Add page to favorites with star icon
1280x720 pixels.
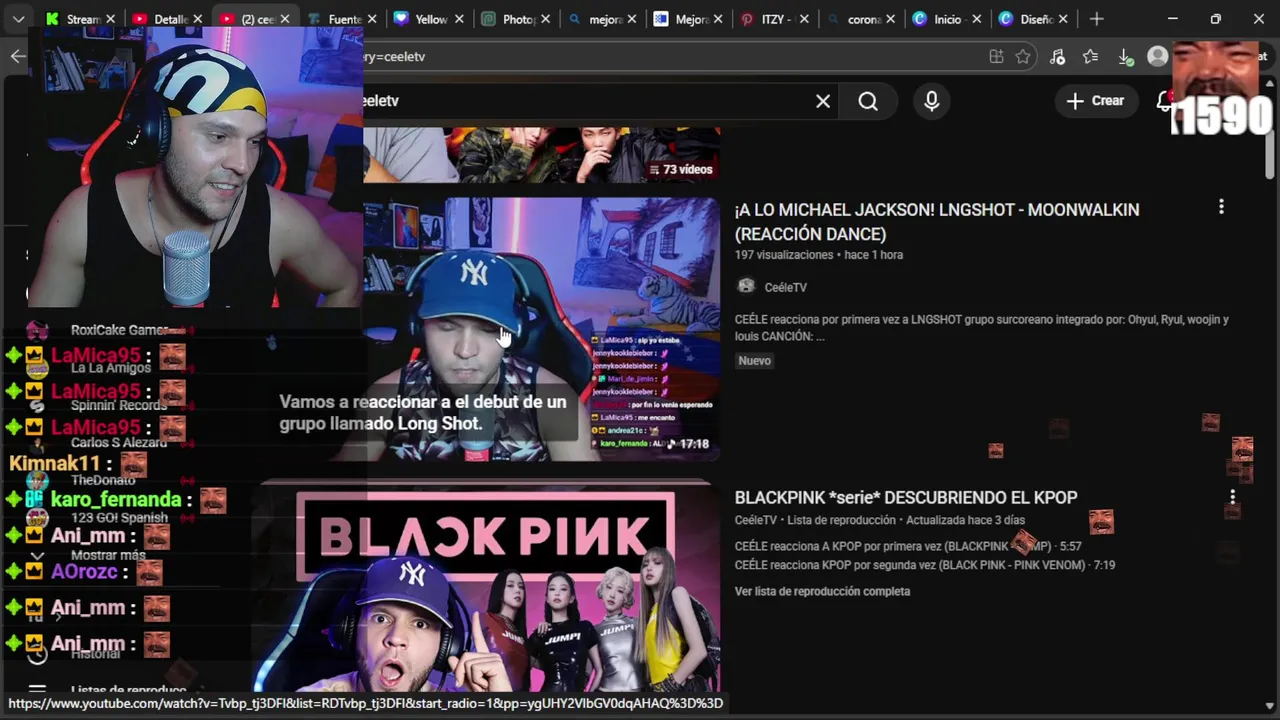click(1023, 57)
